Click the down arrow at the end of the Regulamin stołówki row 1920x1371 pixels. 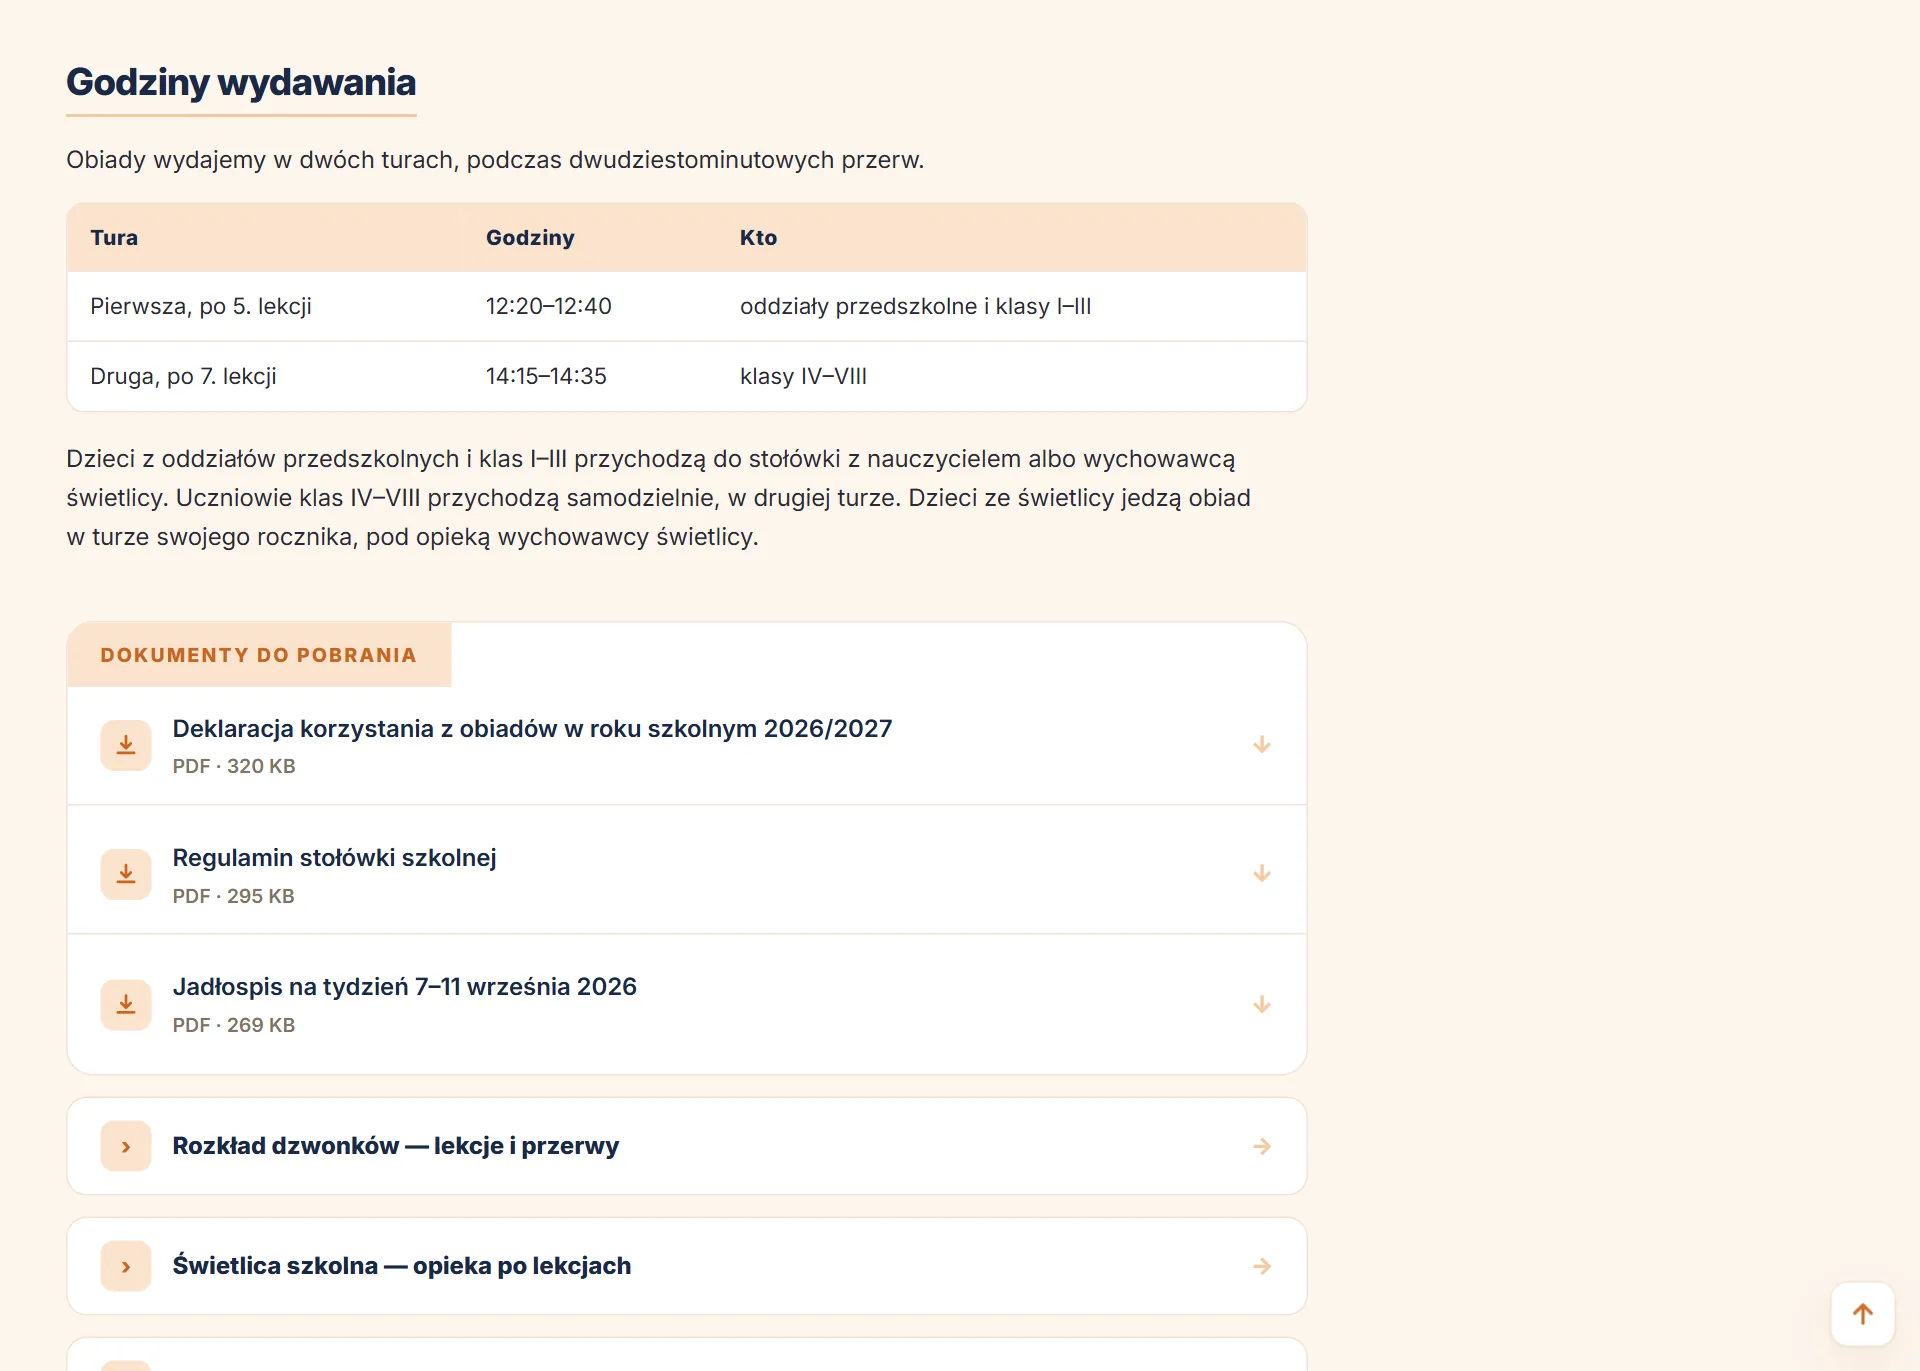pos(1262,874)
